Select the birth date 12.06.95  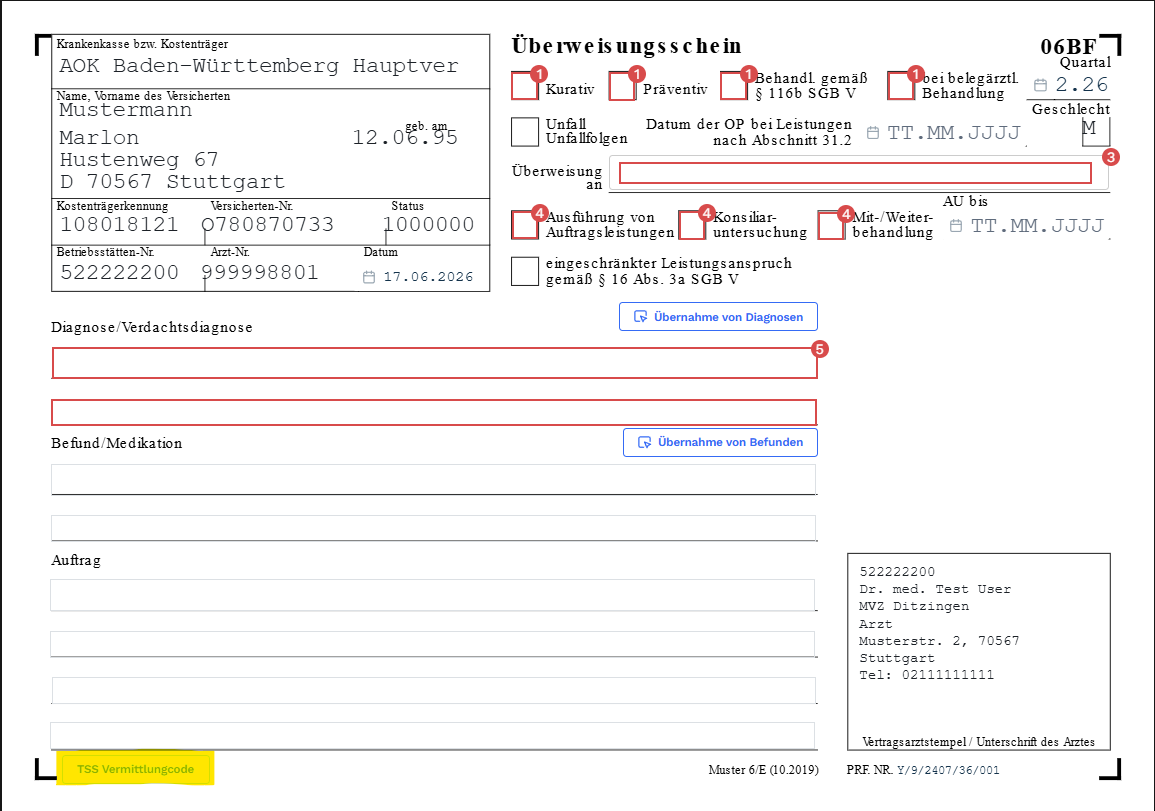coord(404,138)
